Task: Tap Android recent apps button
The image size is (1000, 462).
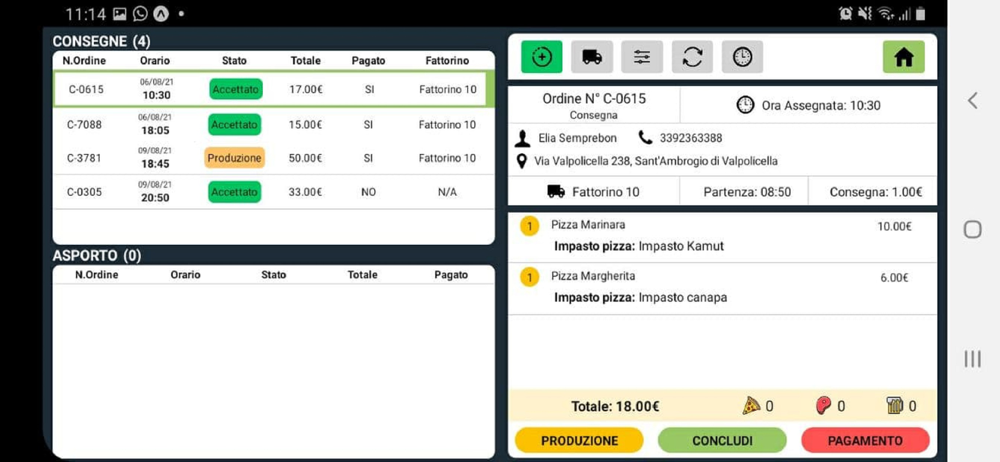Action: pyautogui.click(x=973, y=359)
